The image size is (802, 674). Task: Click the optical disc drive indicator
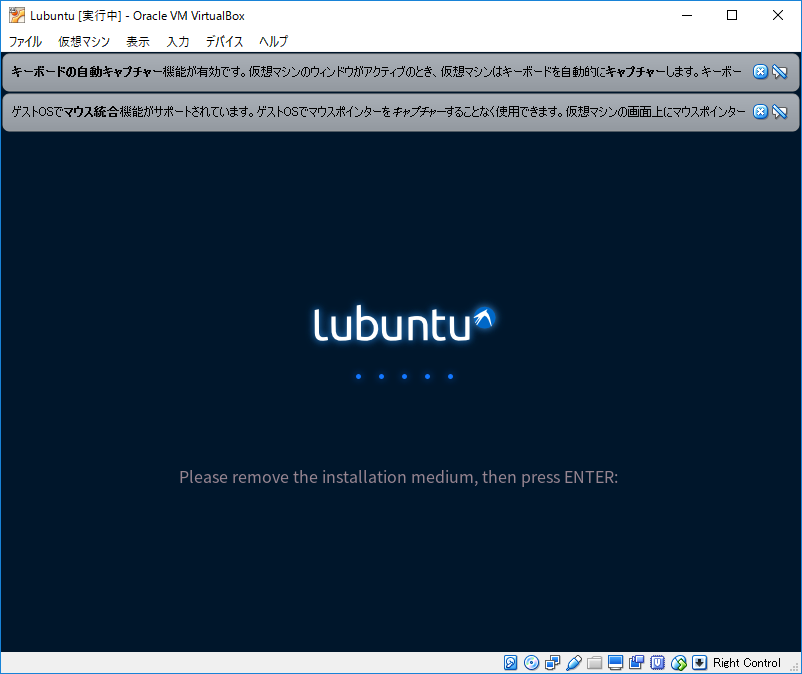coord(531,663)
